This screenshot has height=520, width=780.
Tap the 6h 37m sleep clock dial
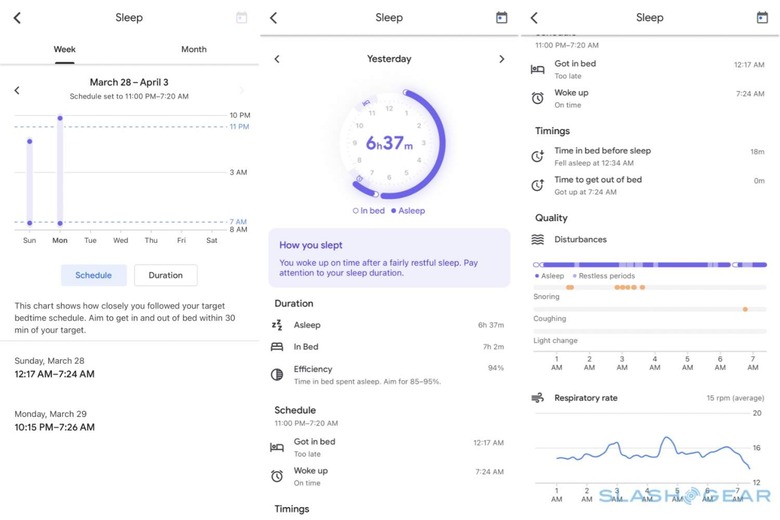[x=389, y=143]
